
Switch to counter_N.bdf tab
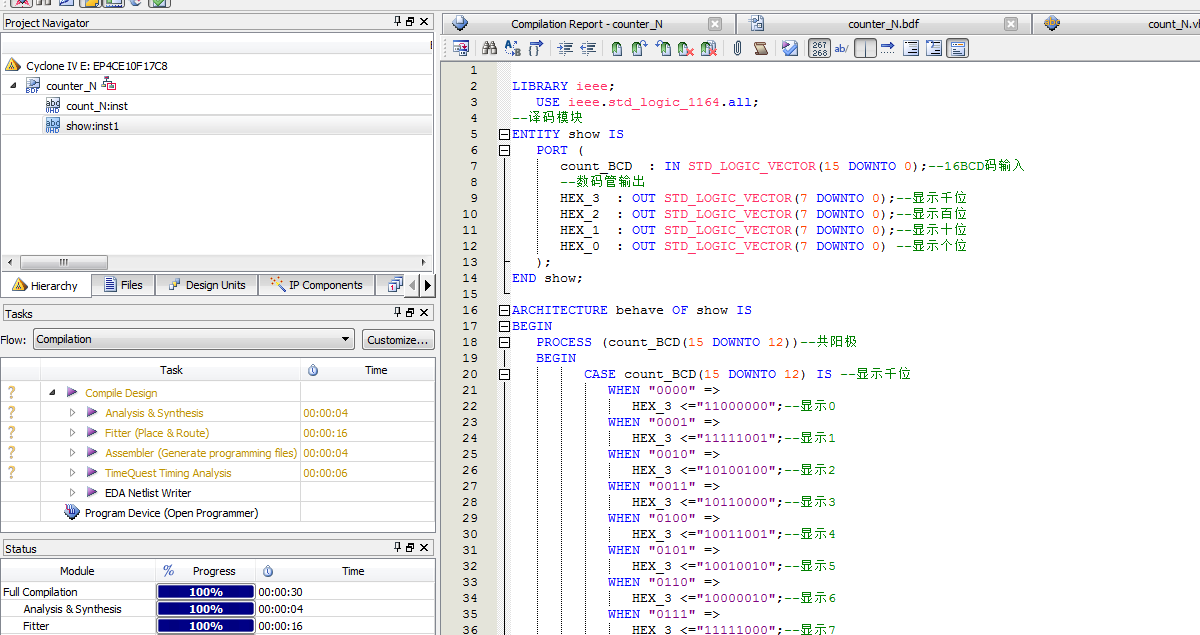pyautogui.click(x=883, y=24)
